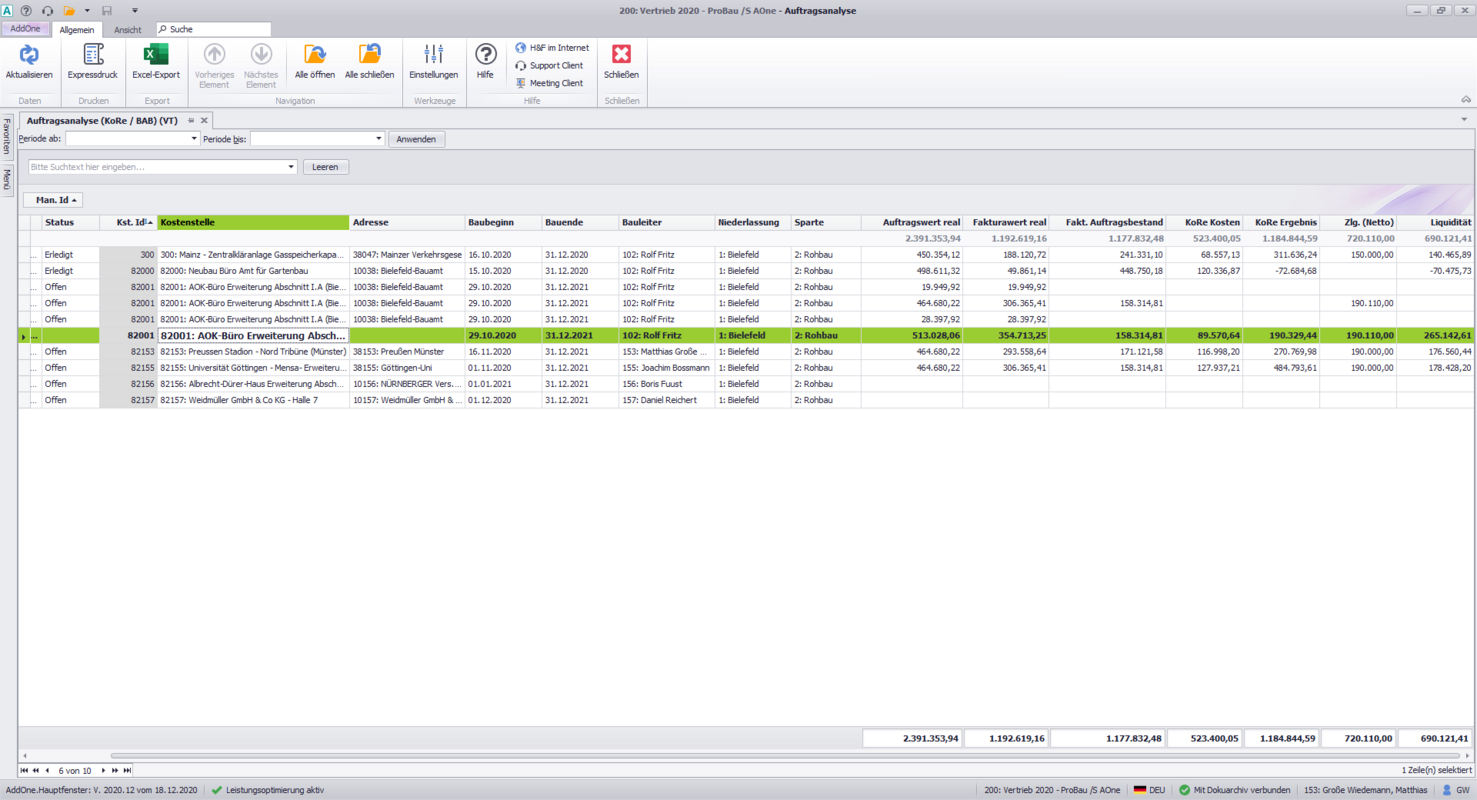Image resolution: width=1477 pixels, height=800 pixels.
Task: Open Einstellungen settings sliders
Action: pyautogui.click(x=433, y=55)
